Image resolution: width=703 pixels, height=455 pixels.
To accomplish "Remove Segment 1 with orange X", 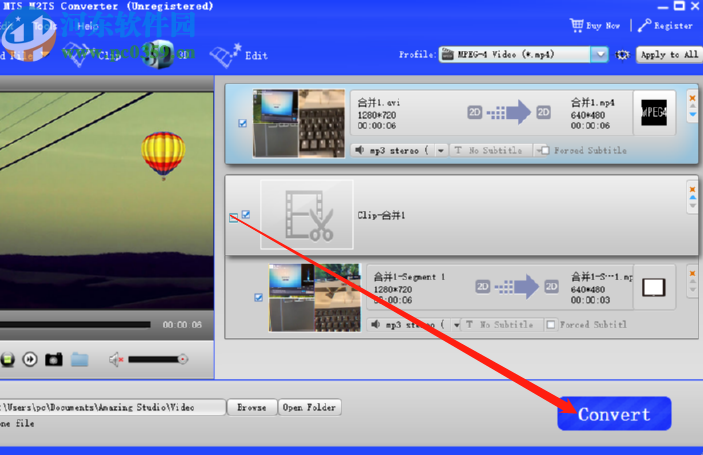I will 692,273.
